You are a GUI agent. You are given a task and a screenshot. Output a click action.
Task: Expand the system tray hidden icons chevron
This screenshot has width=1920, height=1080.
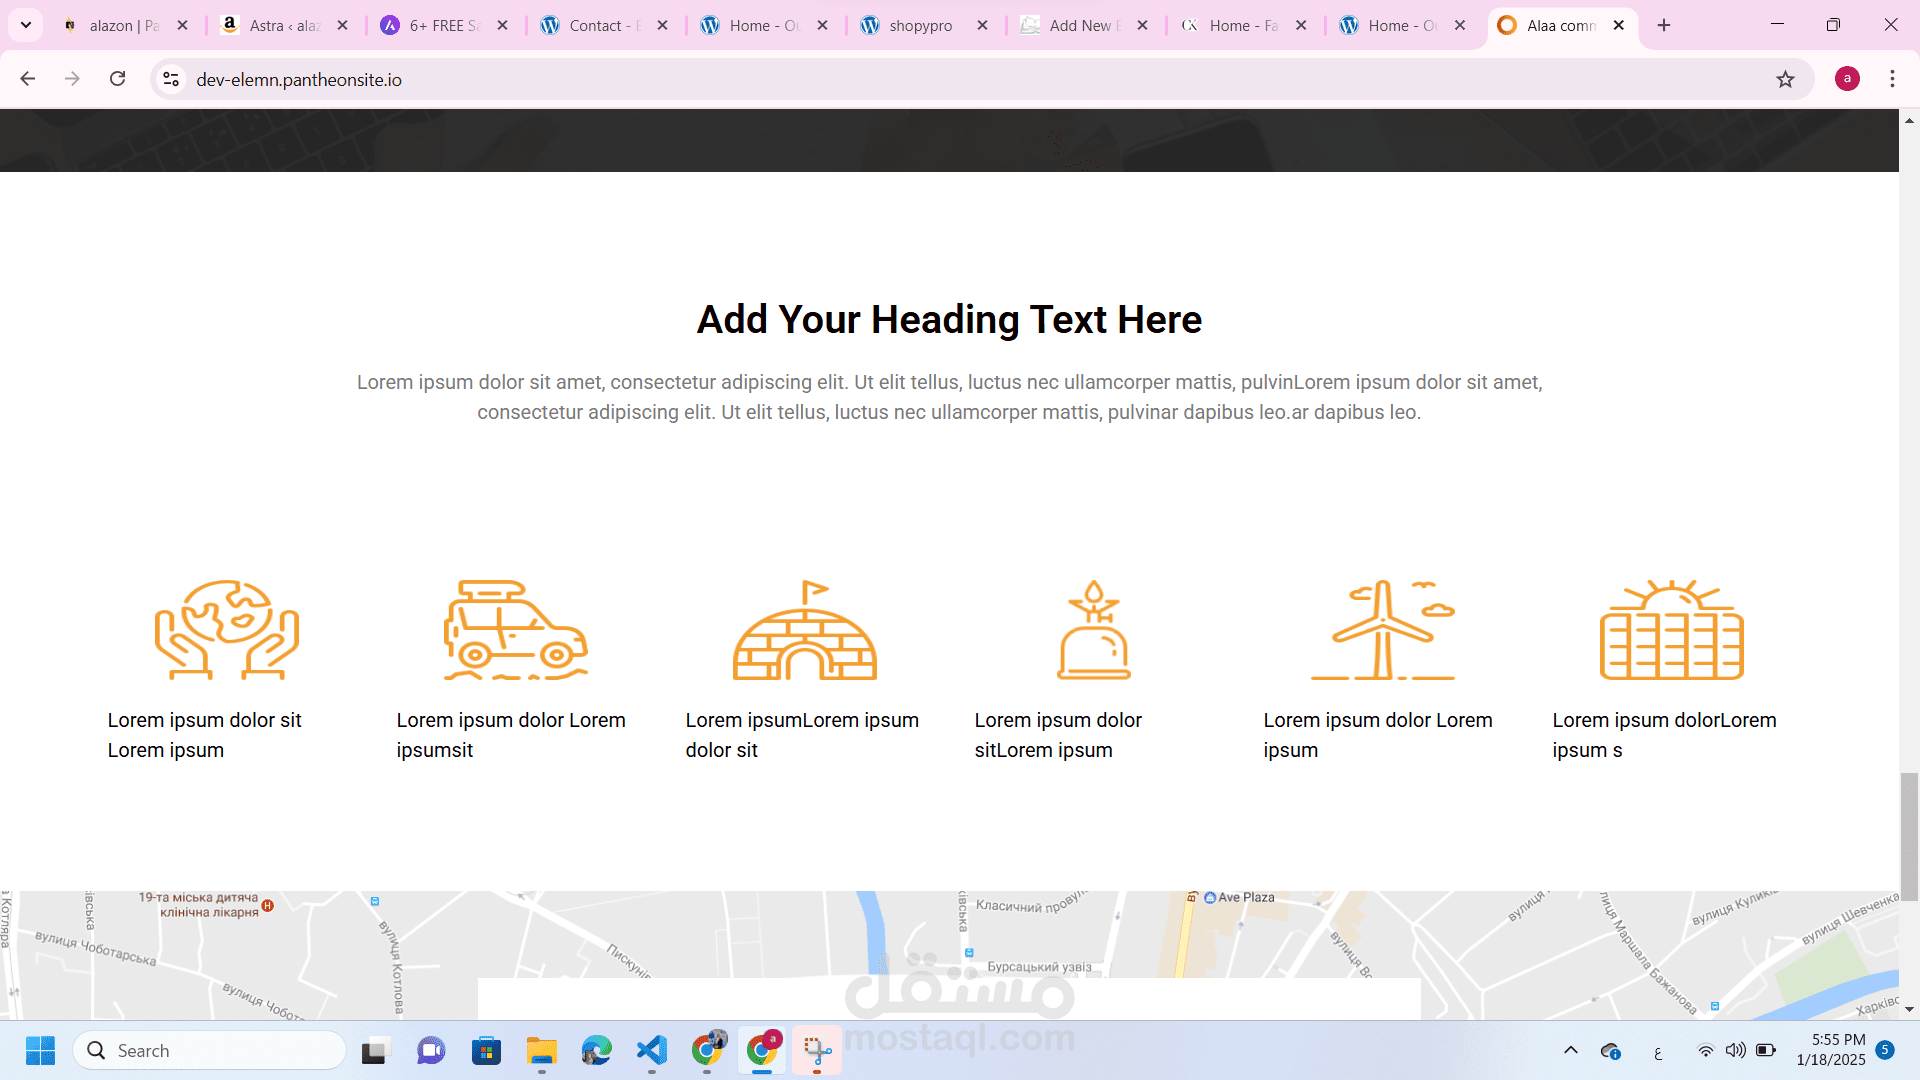(1571, 1051)
